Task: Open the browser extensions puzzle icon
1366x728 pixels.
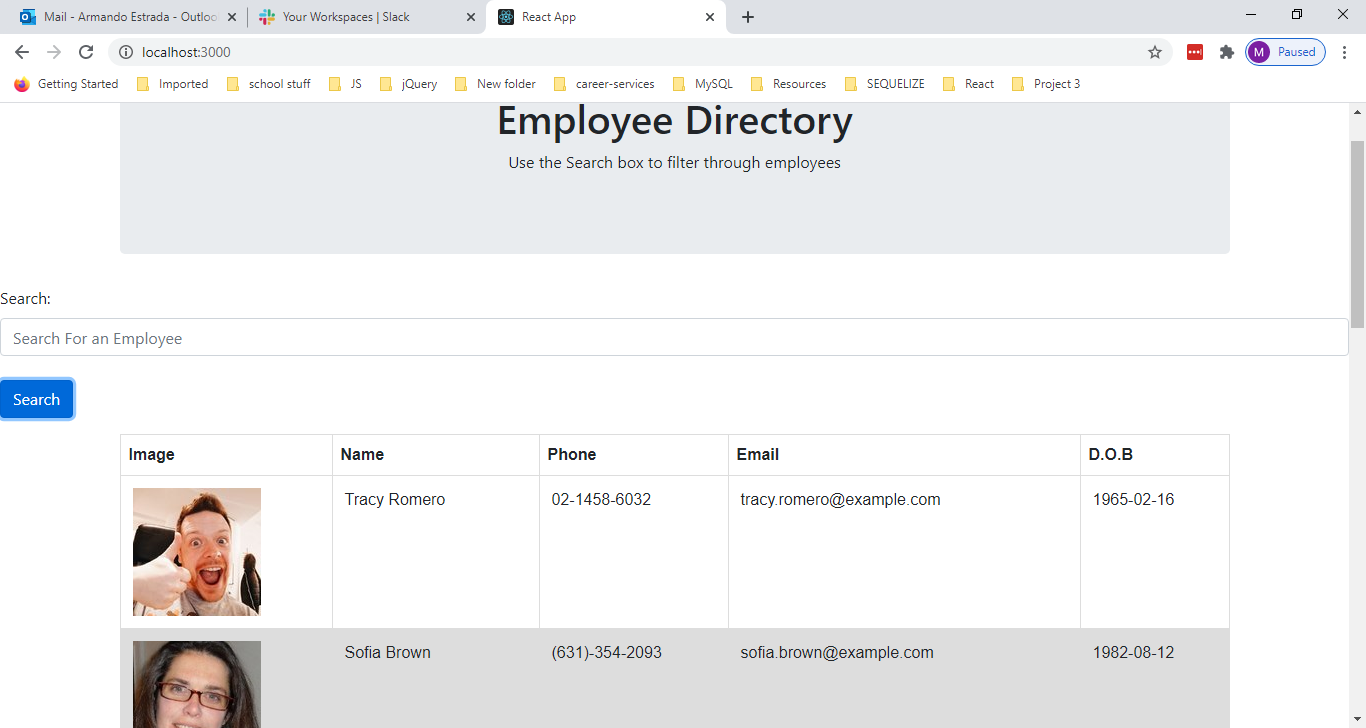Action: point(1226,52)
